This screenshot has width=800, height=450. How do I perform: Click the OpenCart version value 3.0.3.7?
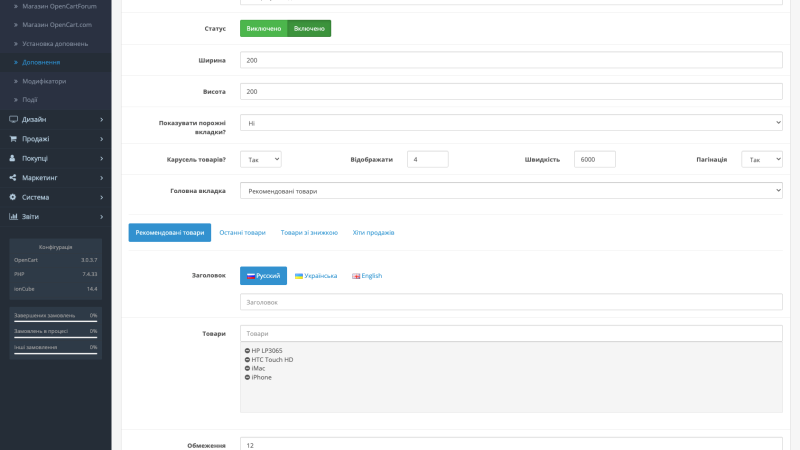point(89,260)
